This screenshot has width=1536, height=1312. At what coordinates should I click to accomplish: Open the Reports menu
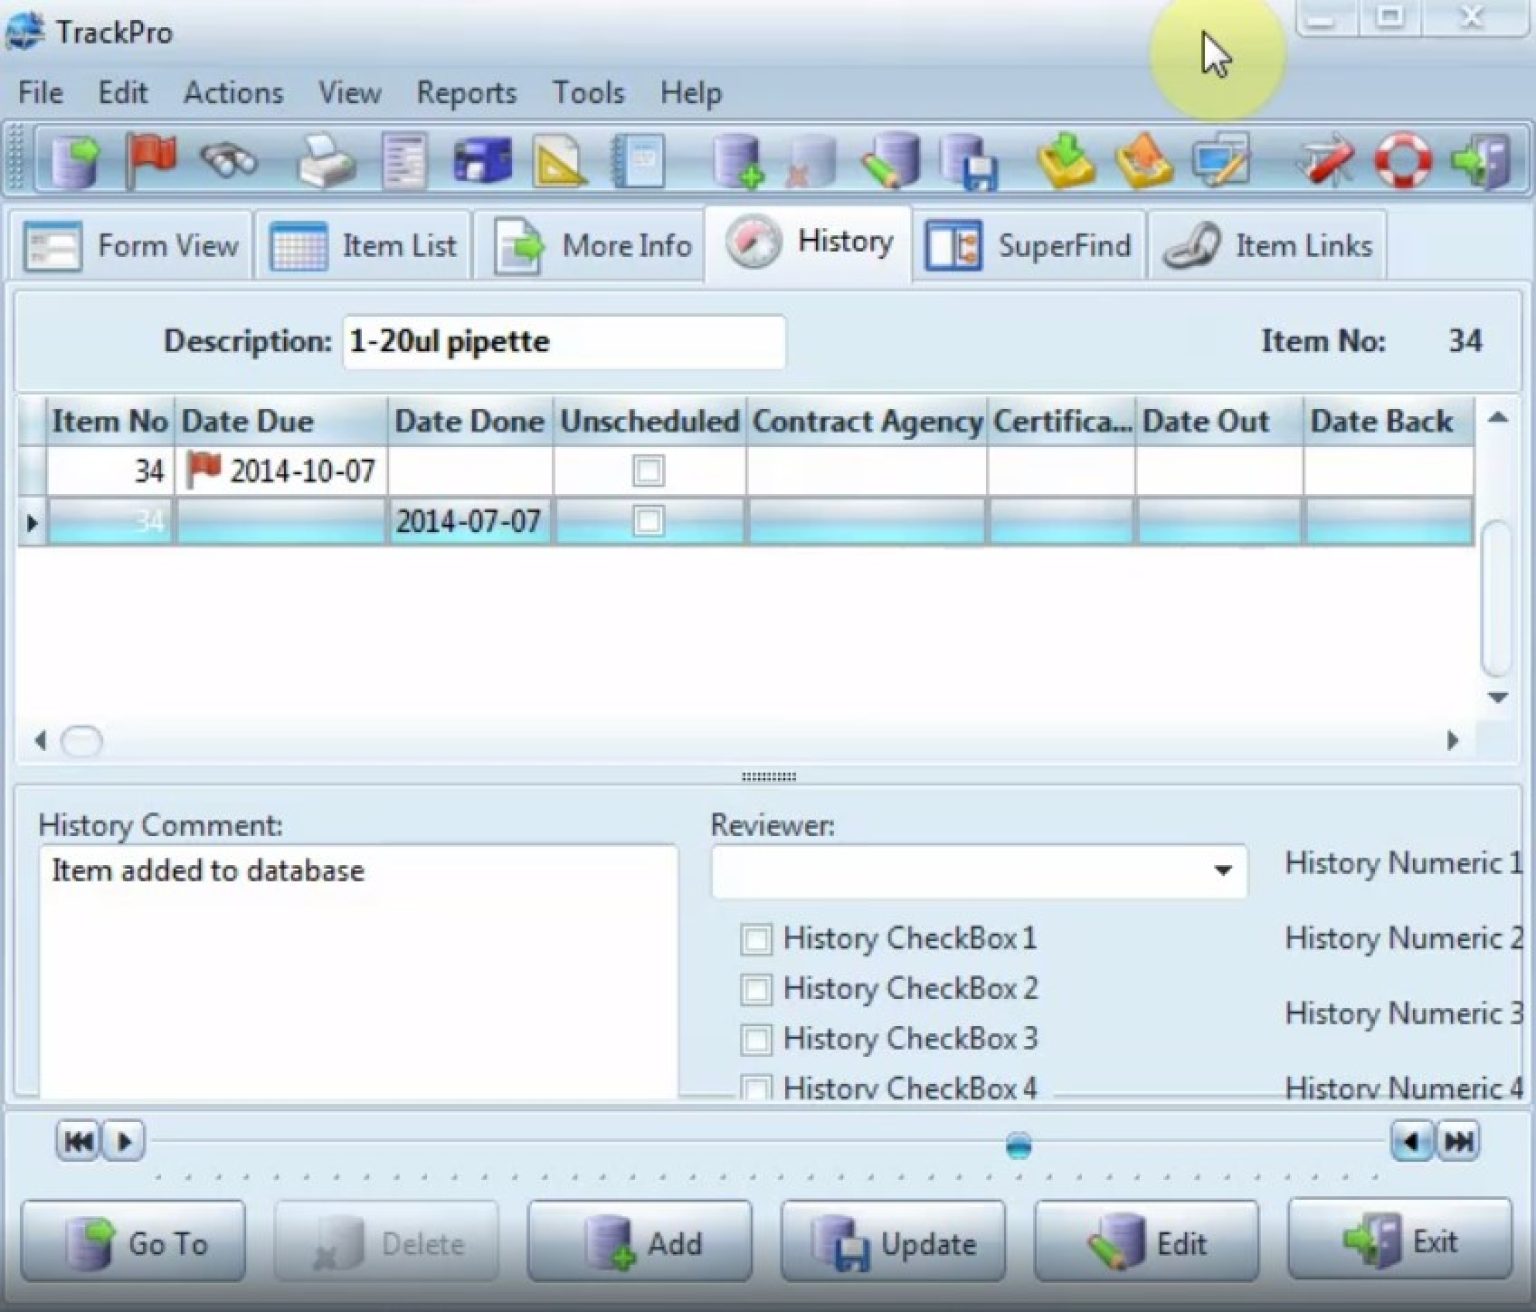point(466,93)
